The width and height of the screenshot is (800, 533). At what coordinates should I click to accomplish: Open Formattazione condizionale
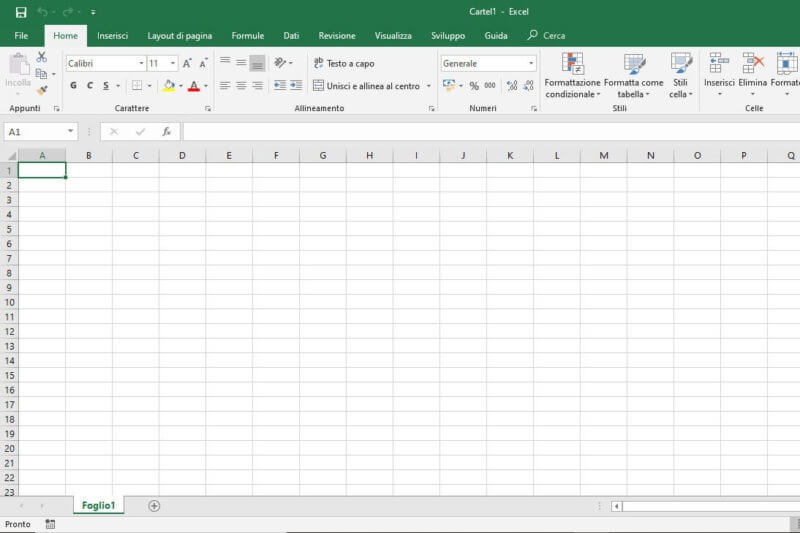573,75
